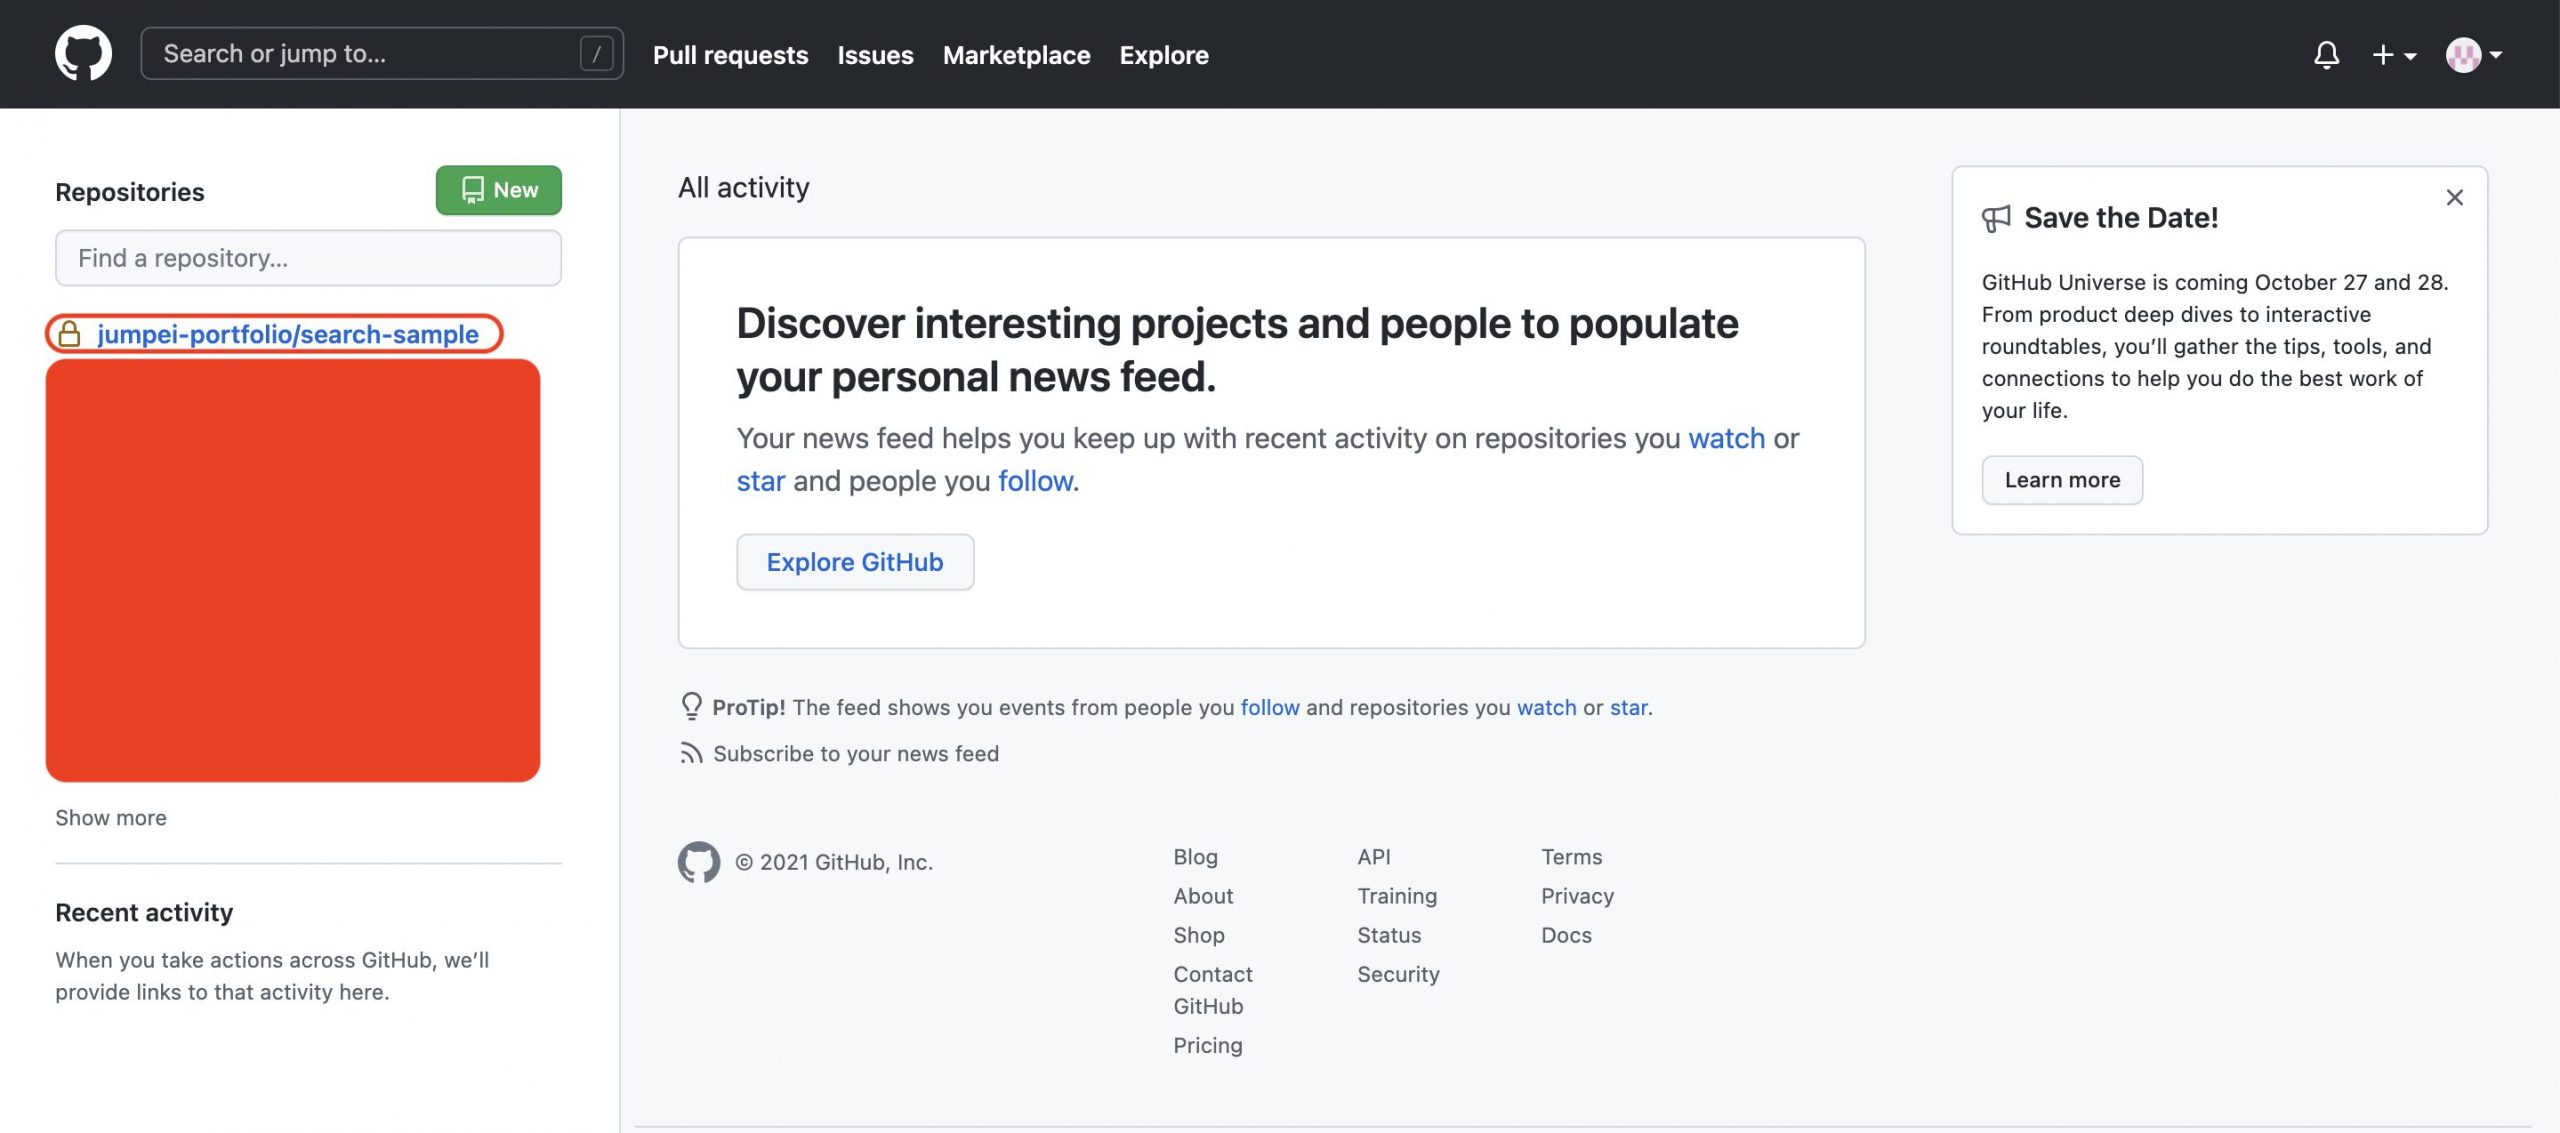The image size is (2560, 1133).
Task: Expand the plus create-new dropdown
Action: click(2393, 55)
